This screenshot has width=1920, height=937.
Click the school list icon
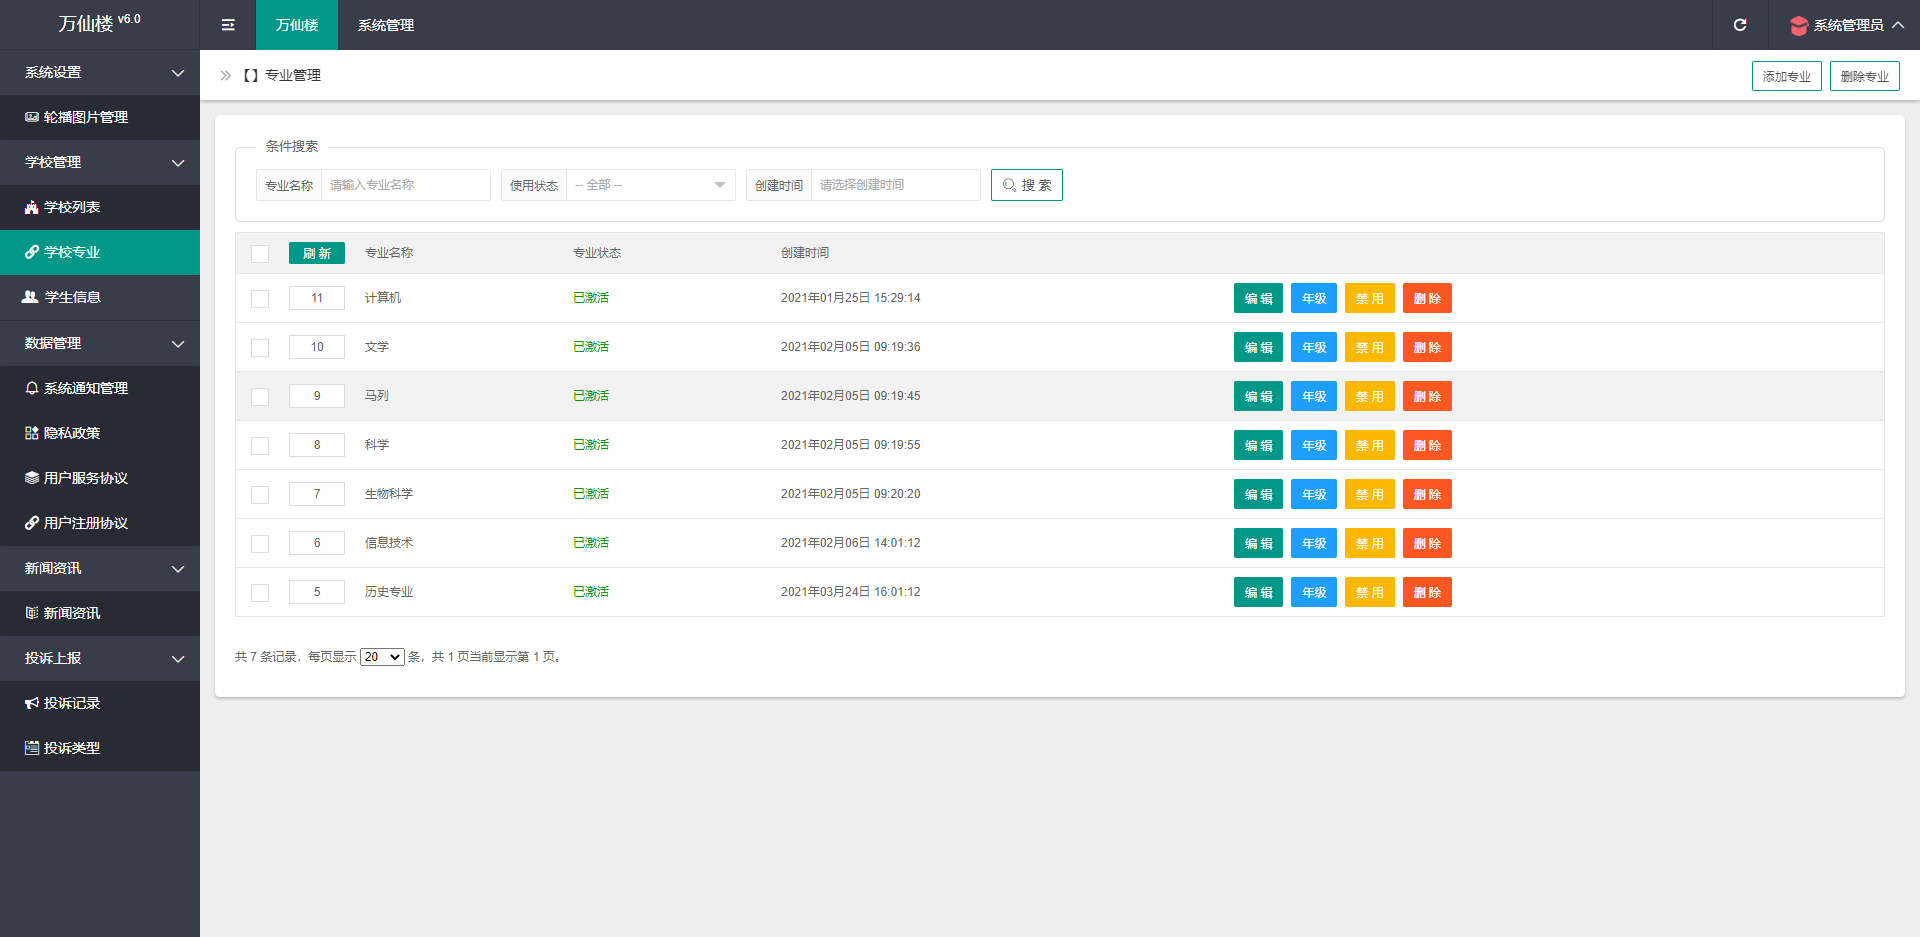click(32, 207)
